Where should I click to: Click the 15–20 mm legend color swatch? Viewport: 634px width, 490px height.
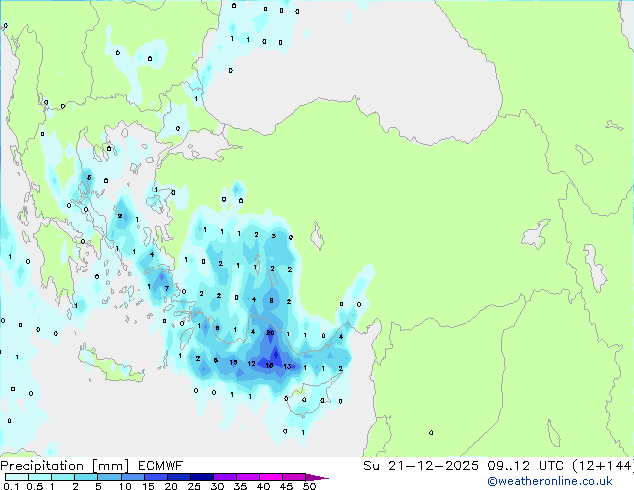coord(156,477)
